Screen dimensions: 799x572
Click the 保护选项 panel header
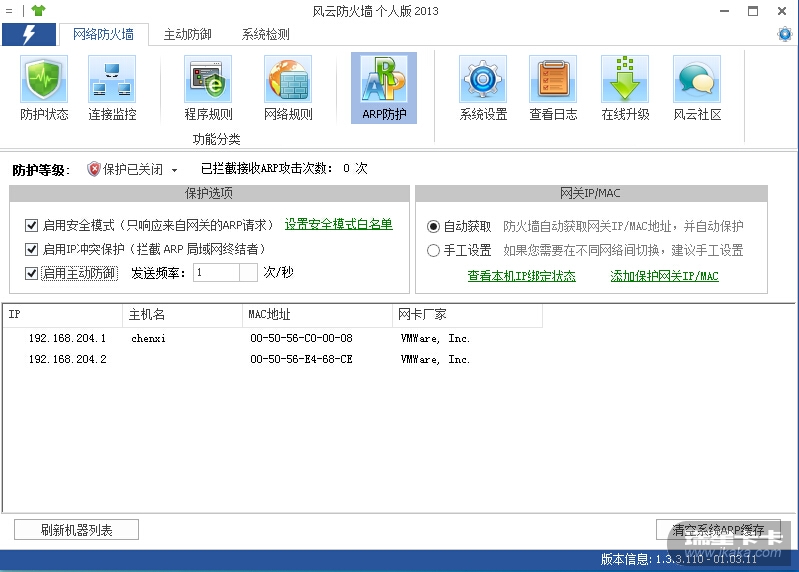209,194
